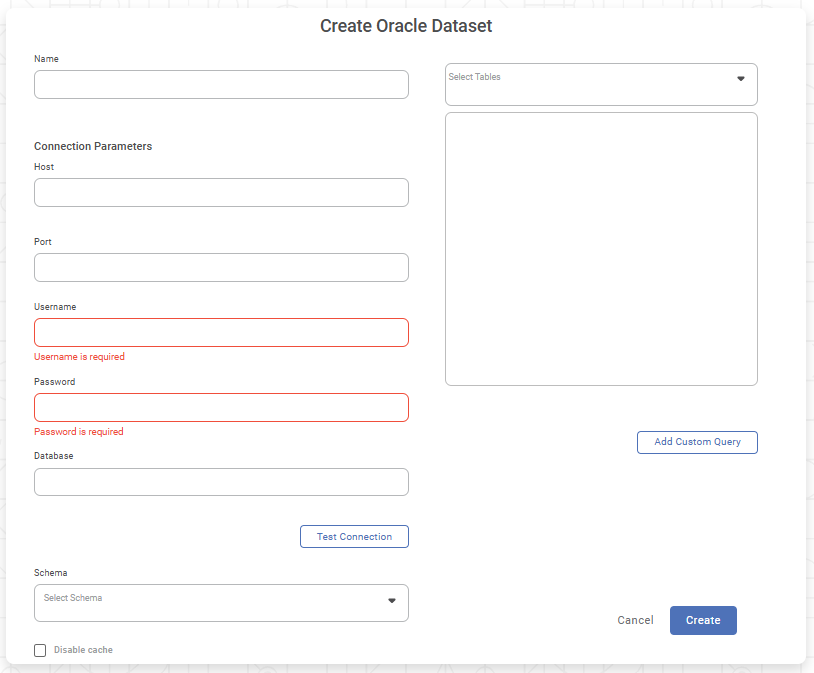Click the blue Create button
This screenshot has height=673, width=814.
tap(703, 621)
